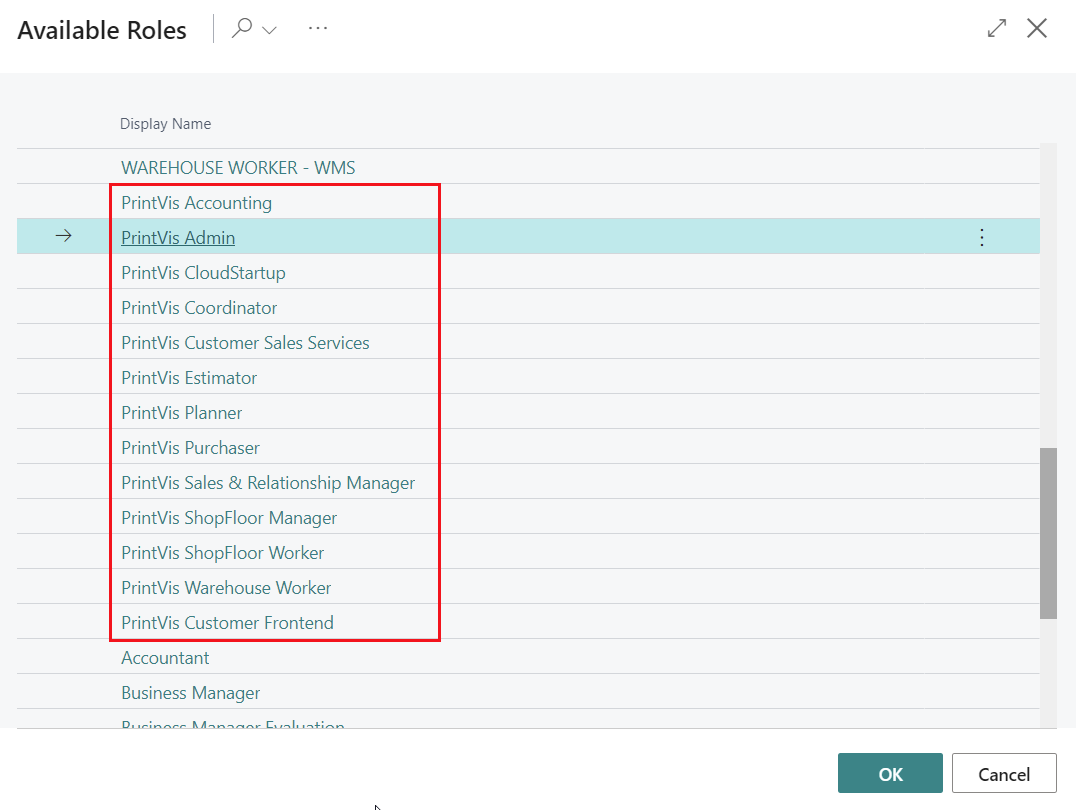Click the Display Name column header
The image size is (1076, 810).
coord(165,123)
